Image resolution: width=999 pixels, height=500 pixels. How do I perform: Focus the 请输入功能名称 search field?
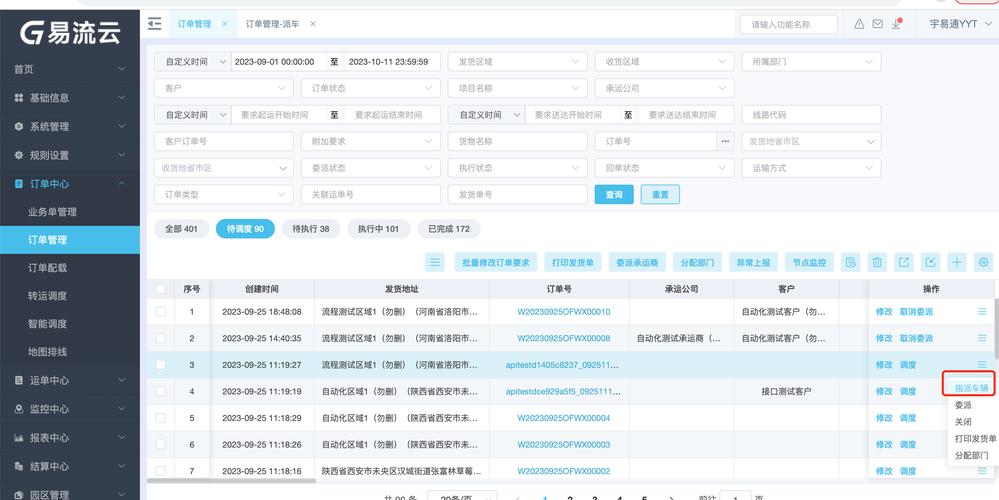point(789,24)
